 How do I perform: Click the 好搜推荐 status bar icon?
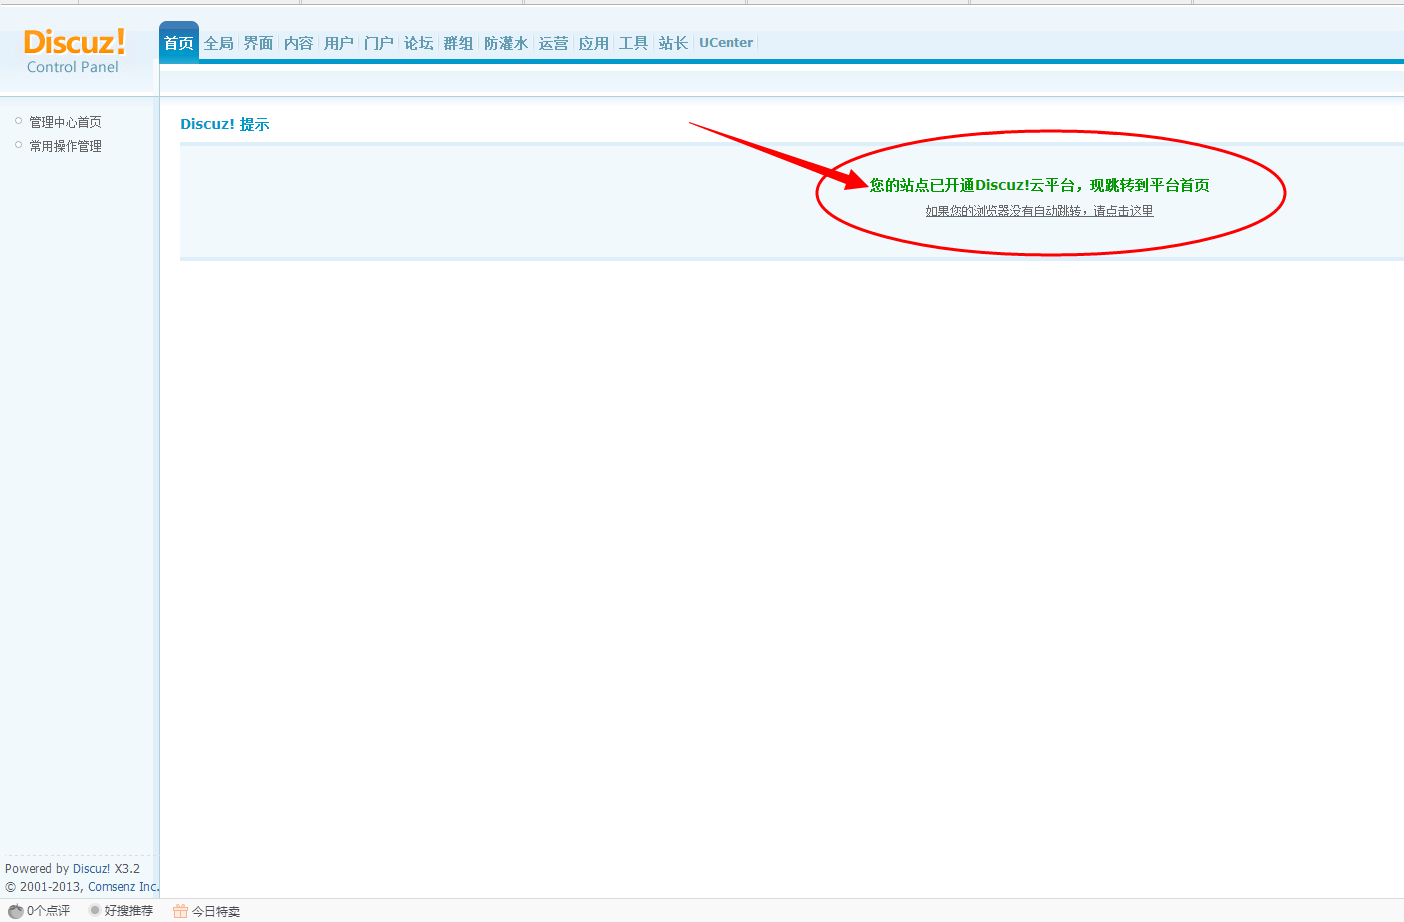click(x=95, y=910)
